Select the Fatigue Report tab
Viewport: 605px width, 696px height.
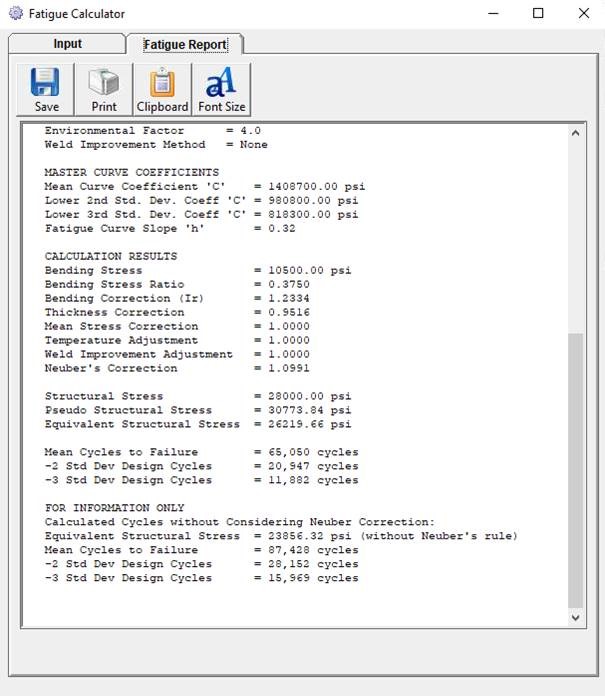(185, 44)
